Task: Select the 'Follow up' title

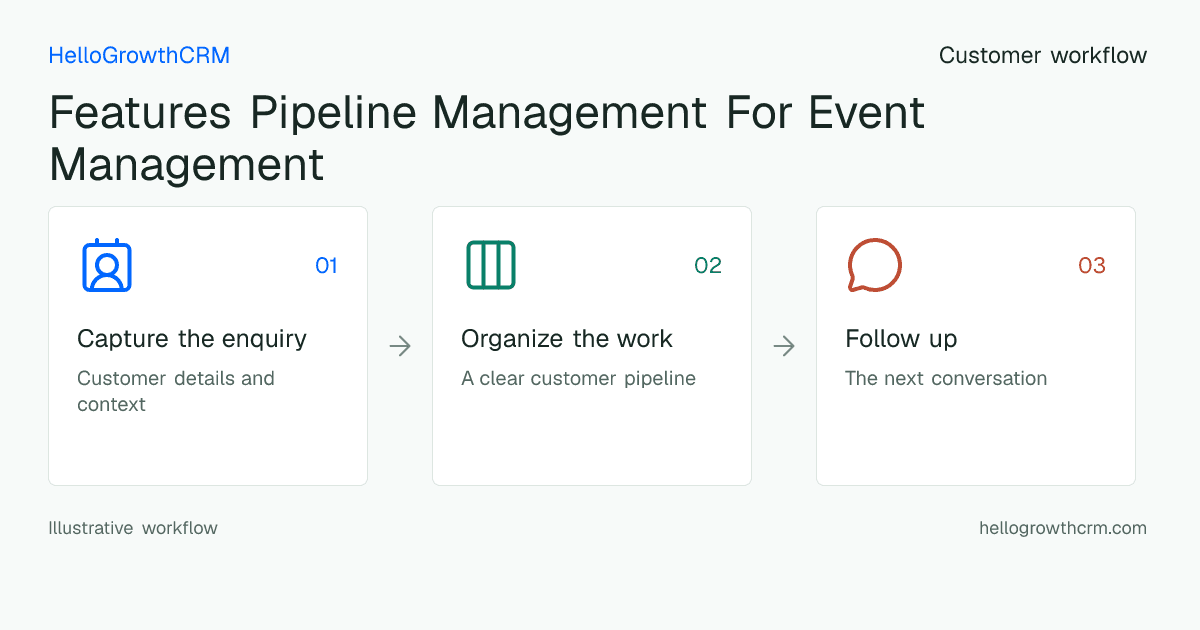Action: pyautogui.click(x=901, y=339)
